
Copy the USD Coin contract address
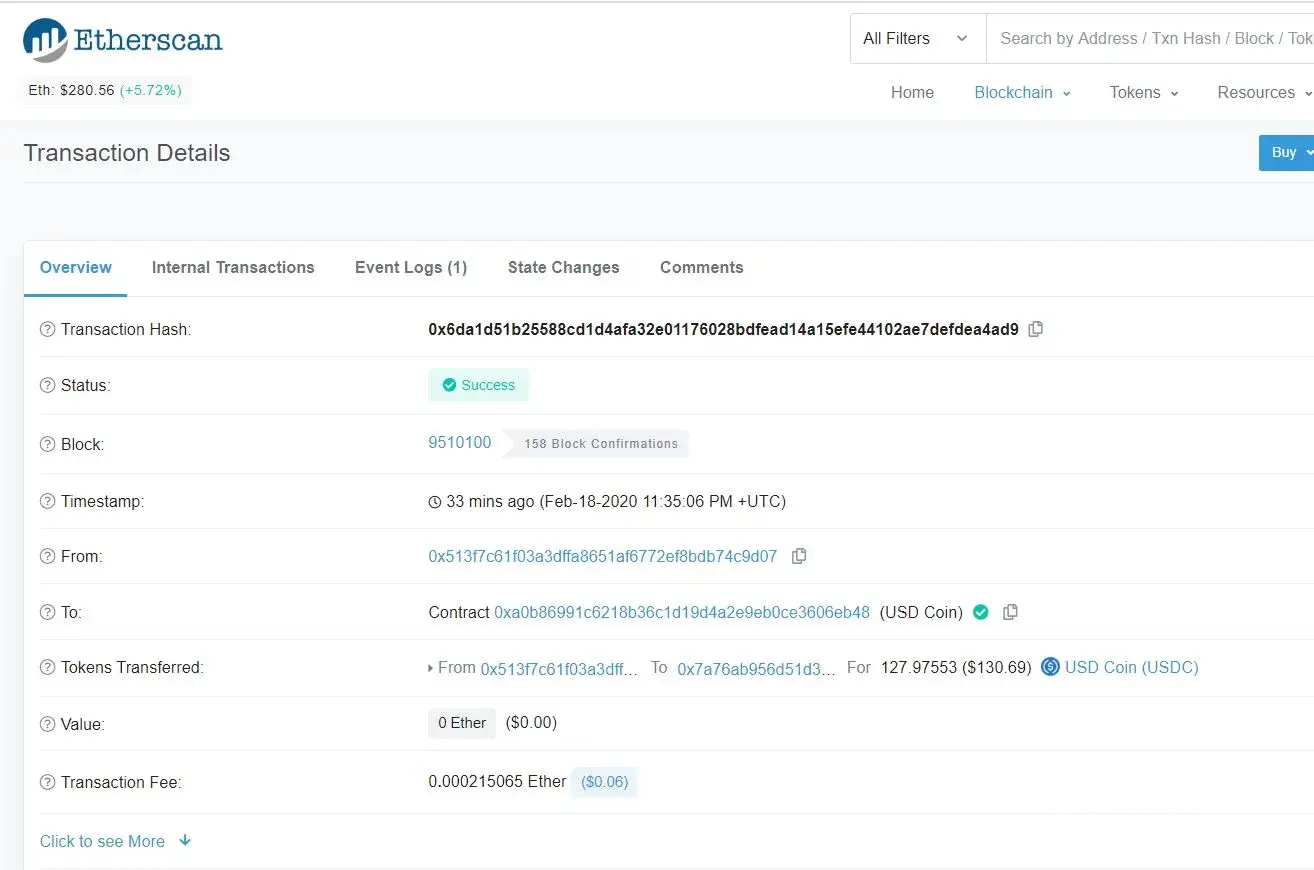pos(1010,612)
